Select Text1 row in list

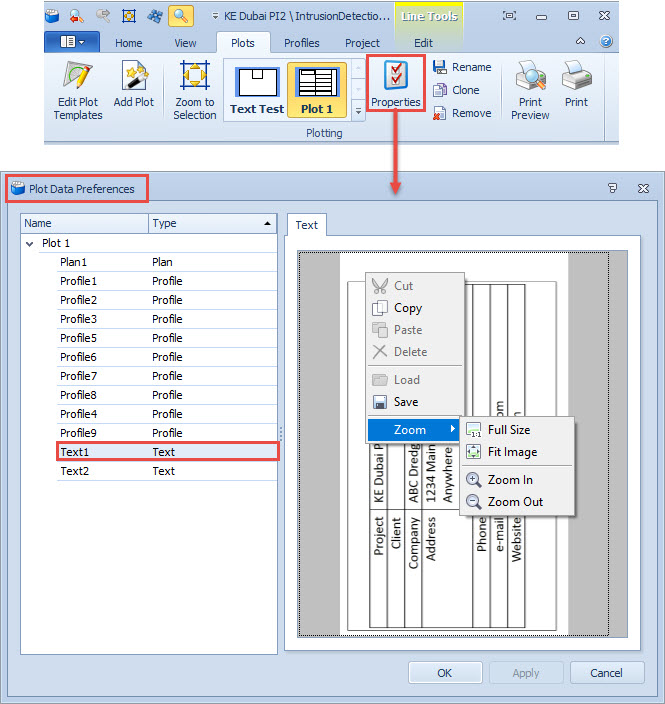(x=167, y=452)
